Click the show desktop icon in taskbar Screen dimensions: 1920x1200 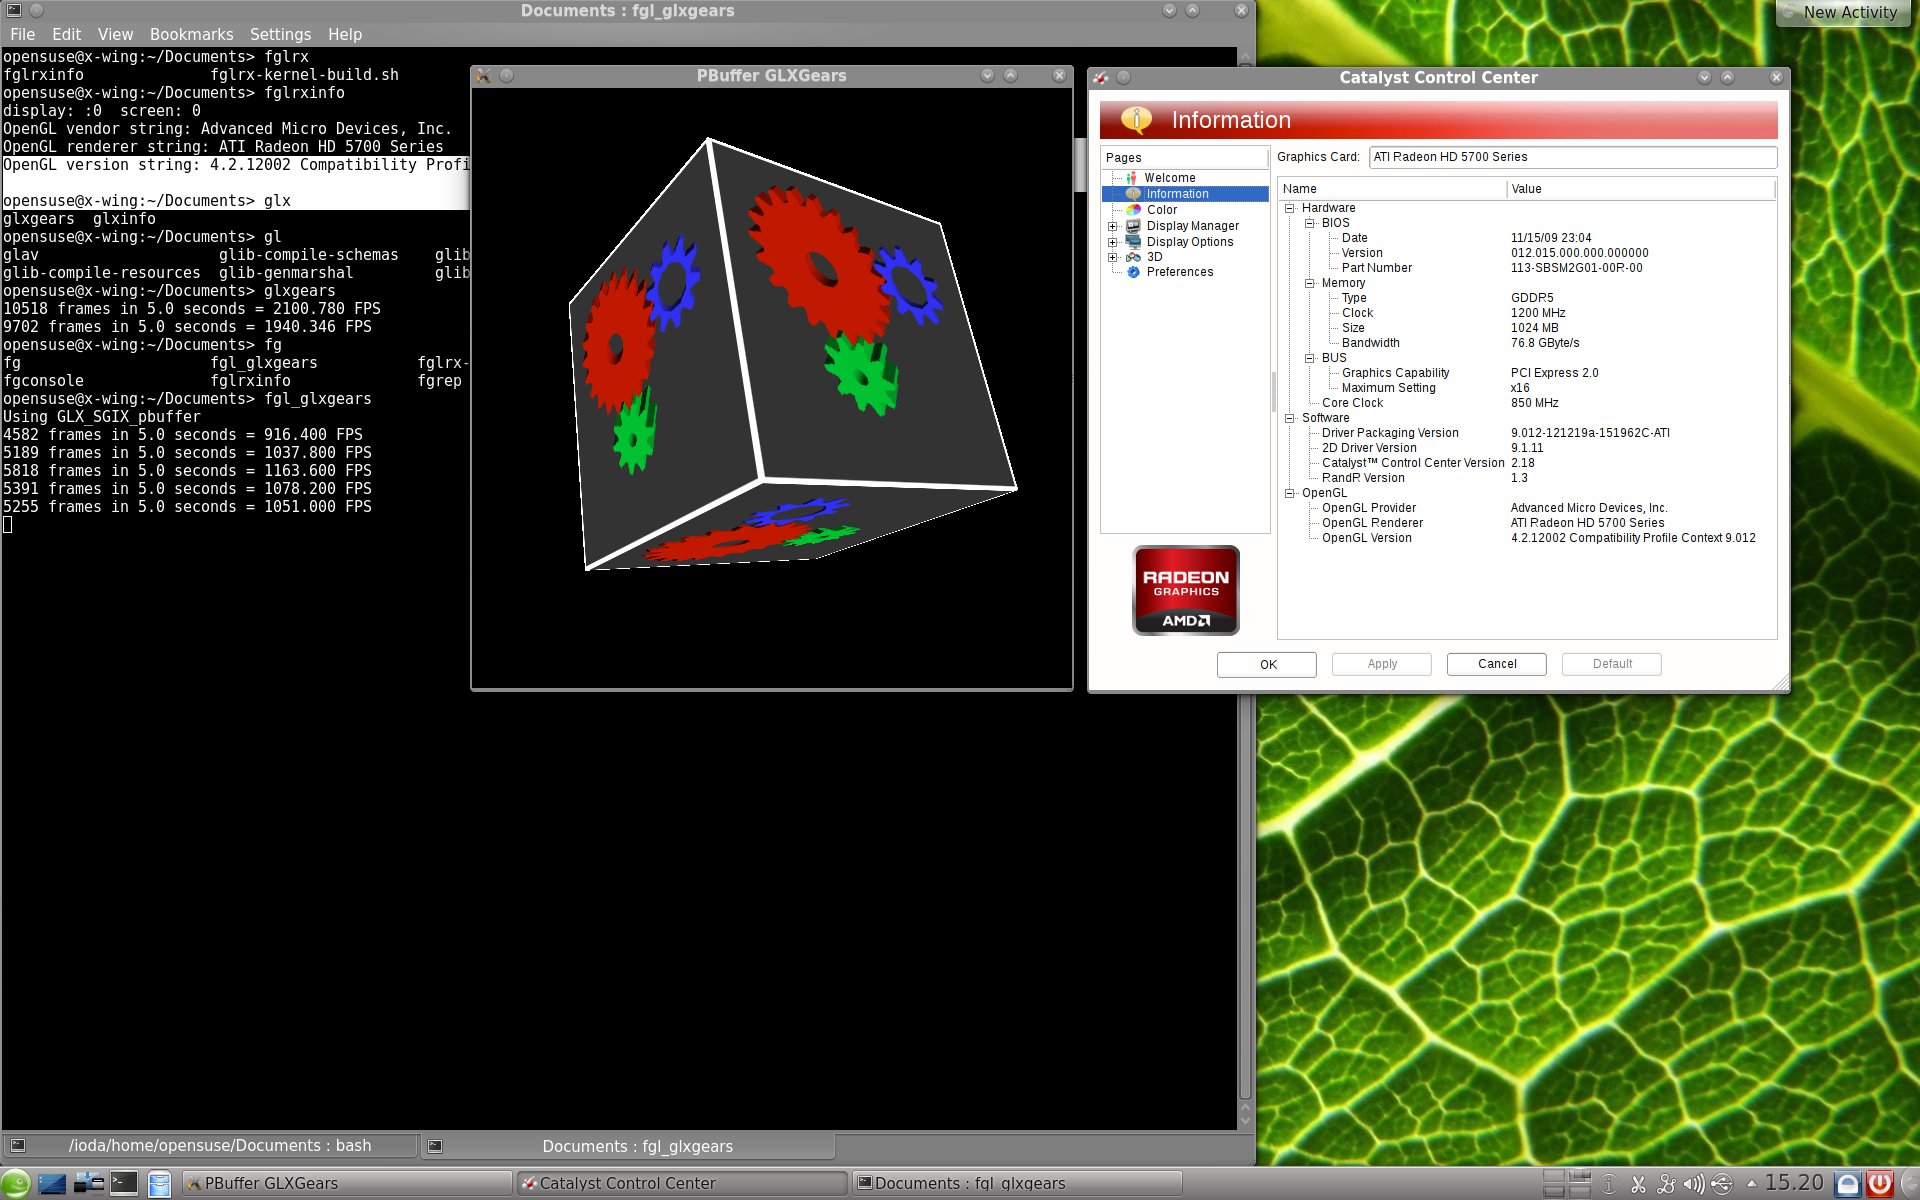pos(52,1184)
